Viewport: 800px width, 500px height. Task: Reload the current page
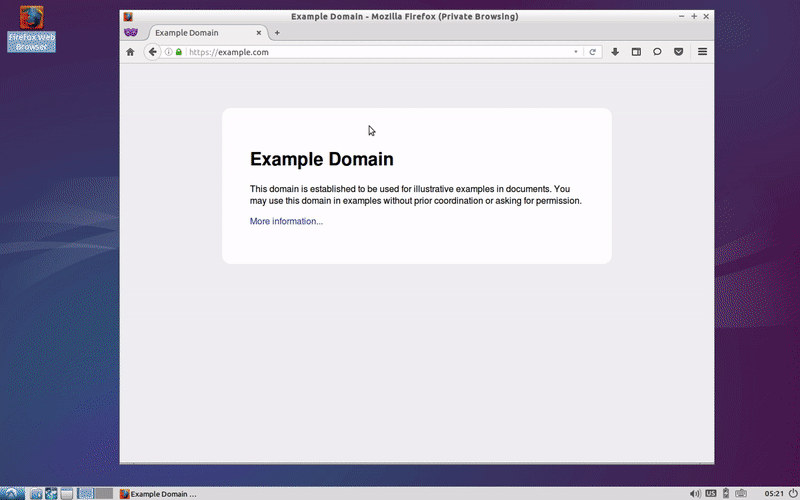coord(592,52)
